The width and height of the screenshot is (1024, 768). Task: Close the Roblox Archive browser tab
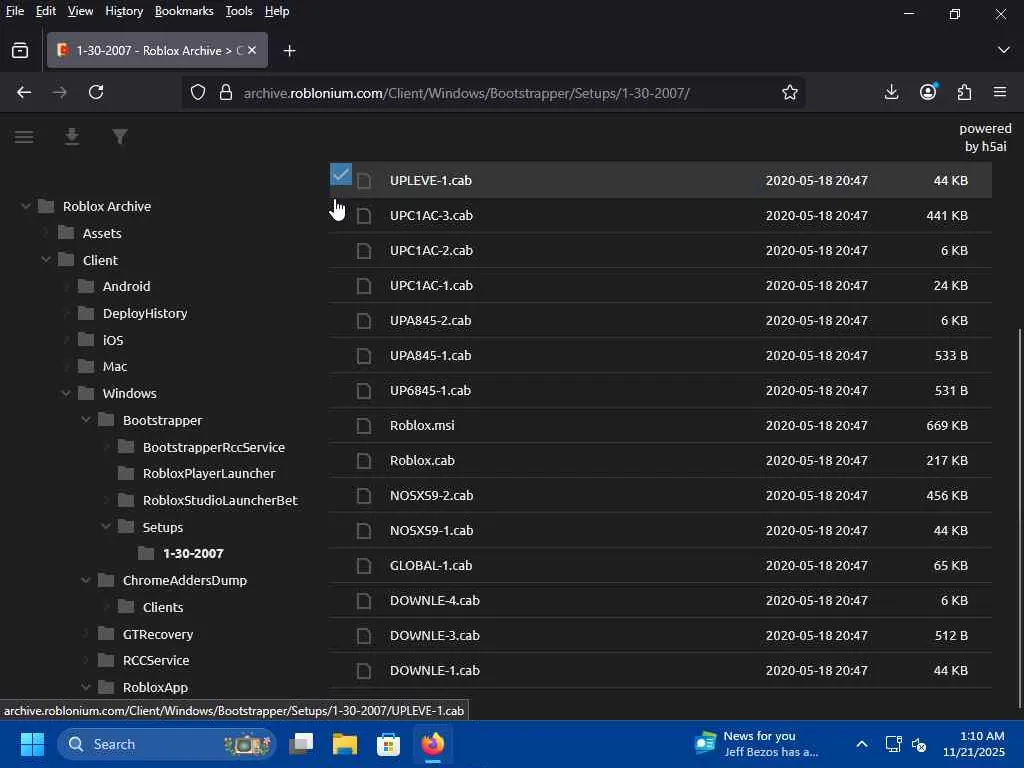pos(252,50)
